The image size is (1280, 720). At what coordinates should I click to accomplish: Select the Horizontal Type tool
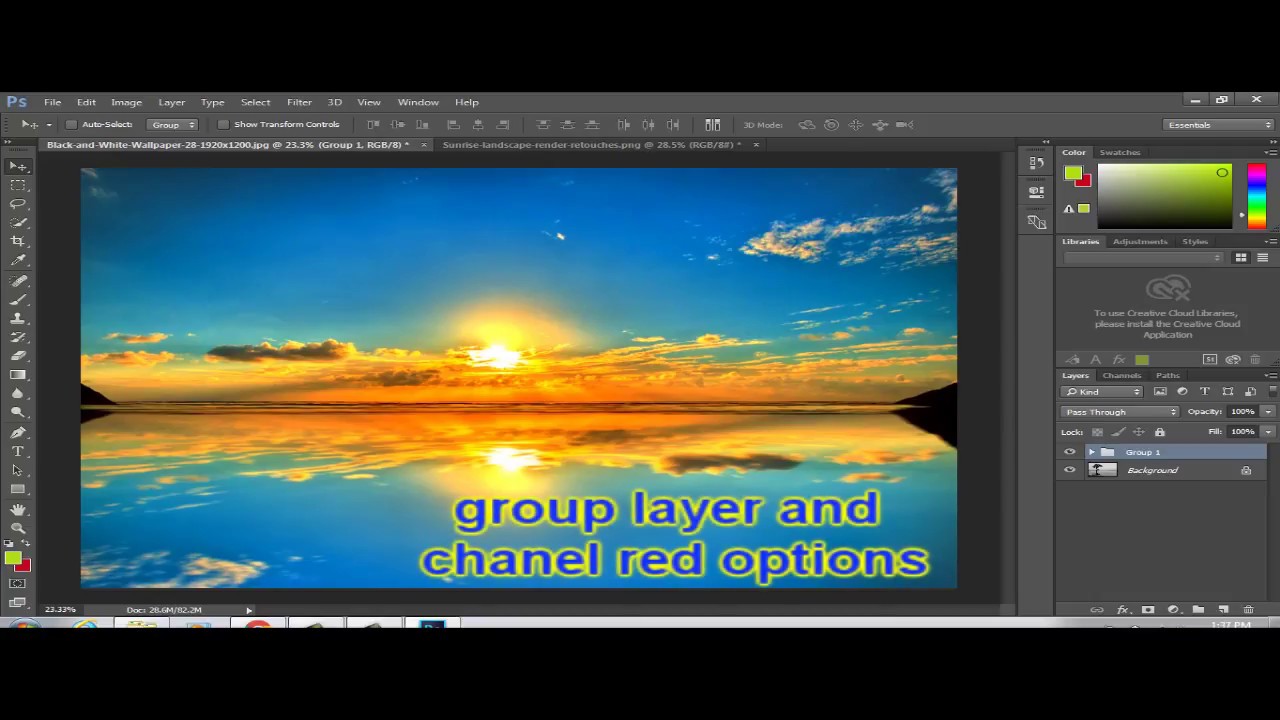18,452
